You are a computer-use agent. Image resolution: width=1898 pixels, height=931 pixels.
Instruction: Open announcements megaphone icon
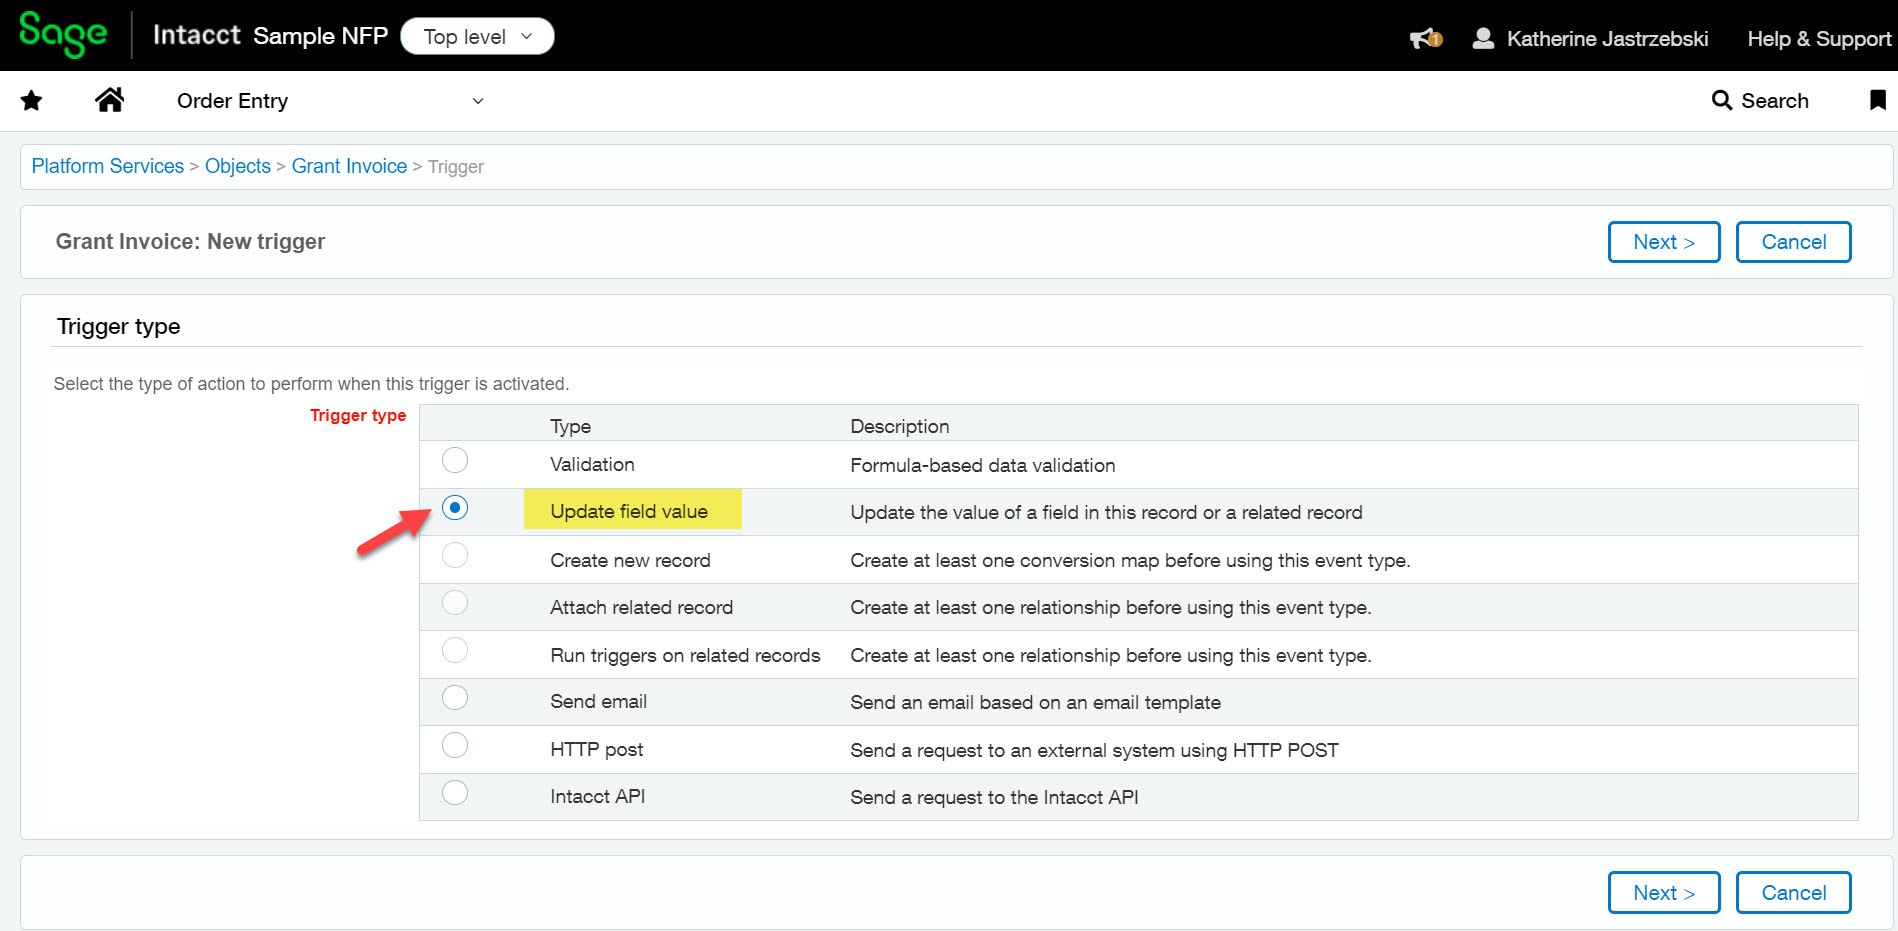coord(1425,38)
